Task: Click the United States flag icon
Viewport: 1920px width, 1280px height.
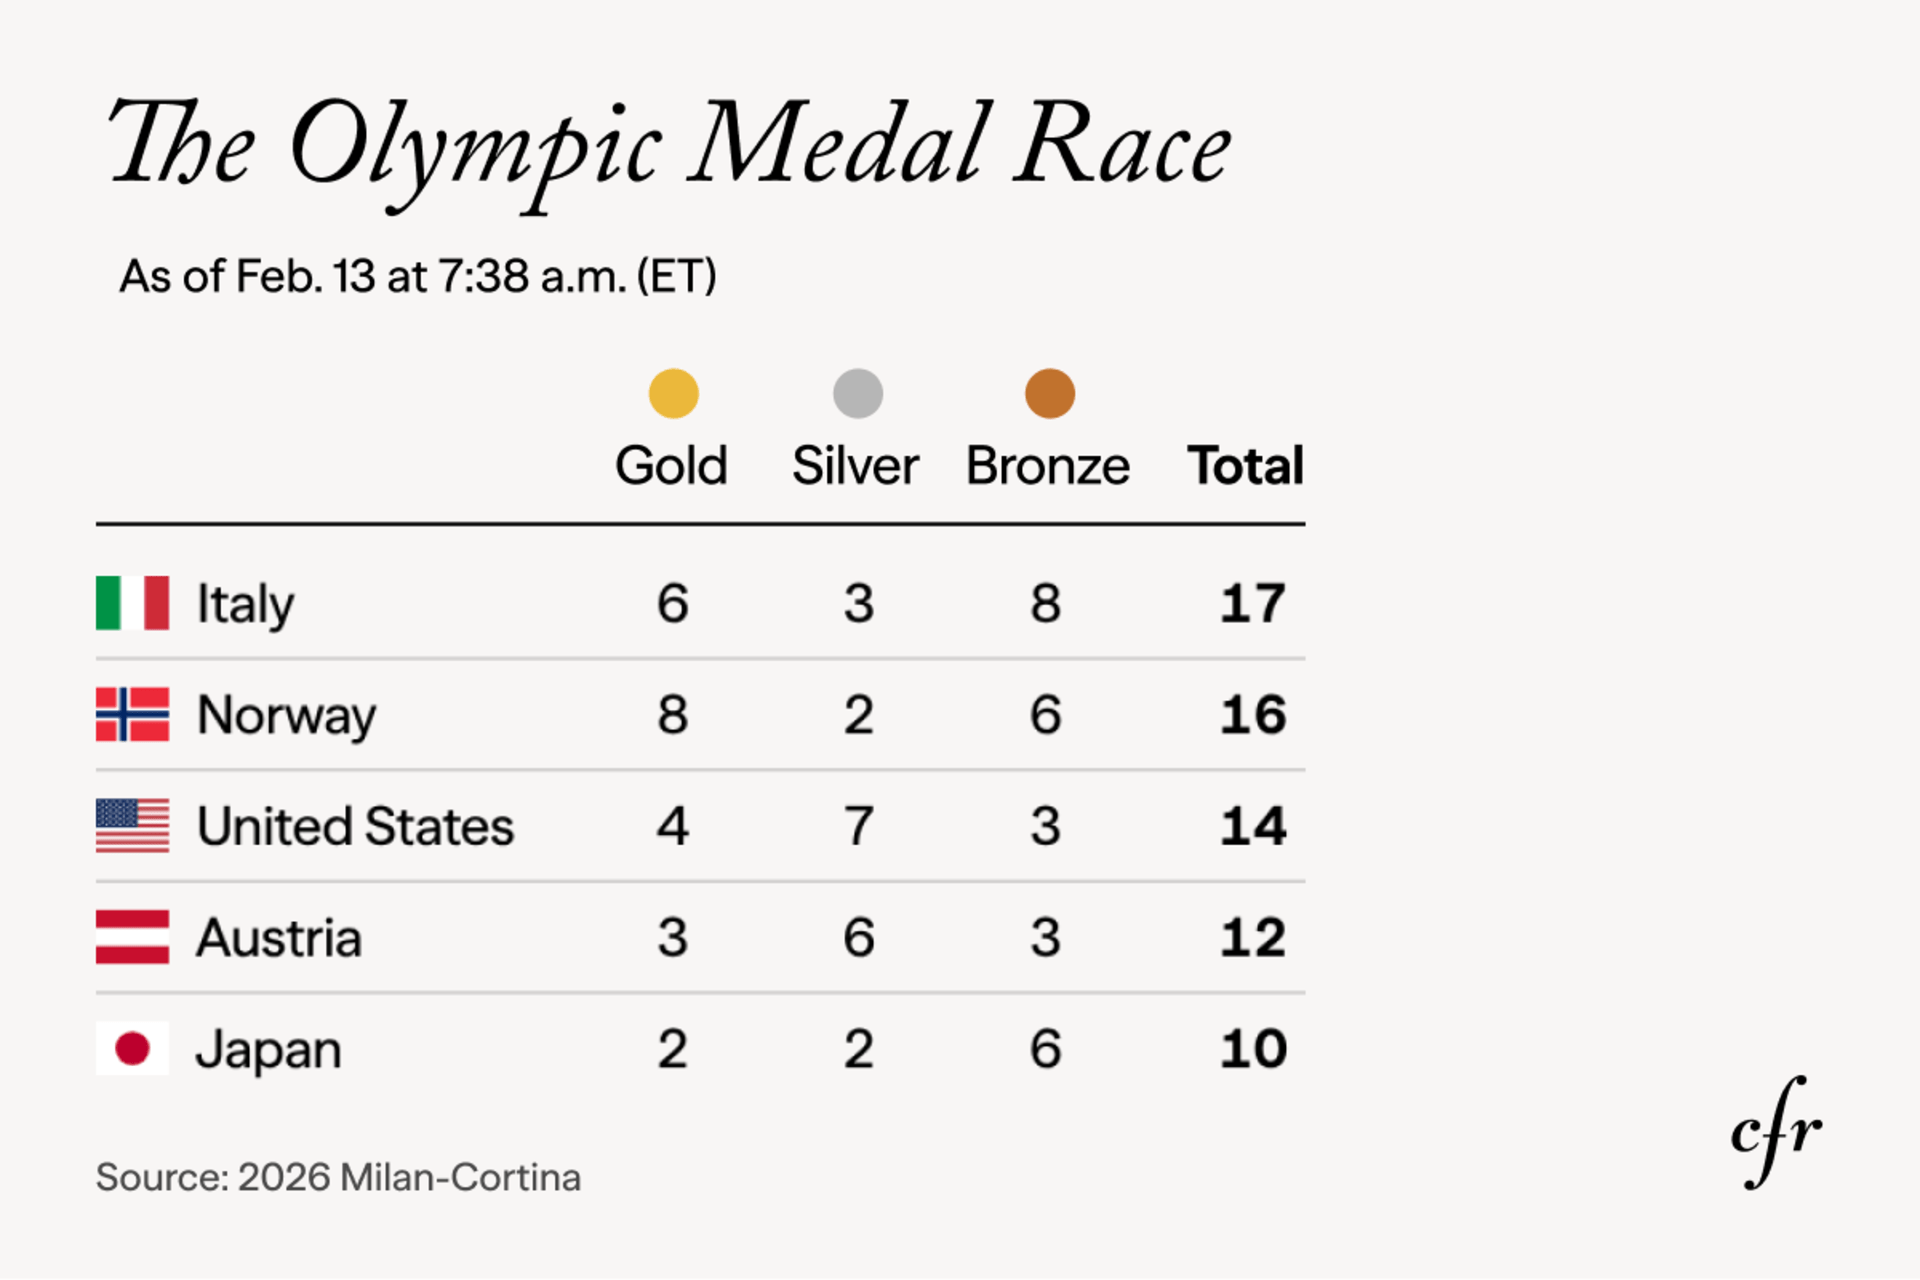Action: (132, 826)
